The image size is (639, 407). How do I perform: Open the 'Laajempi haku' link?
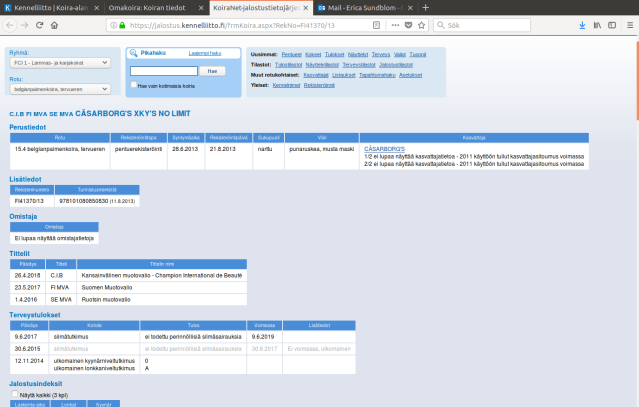tap(204, 52)
